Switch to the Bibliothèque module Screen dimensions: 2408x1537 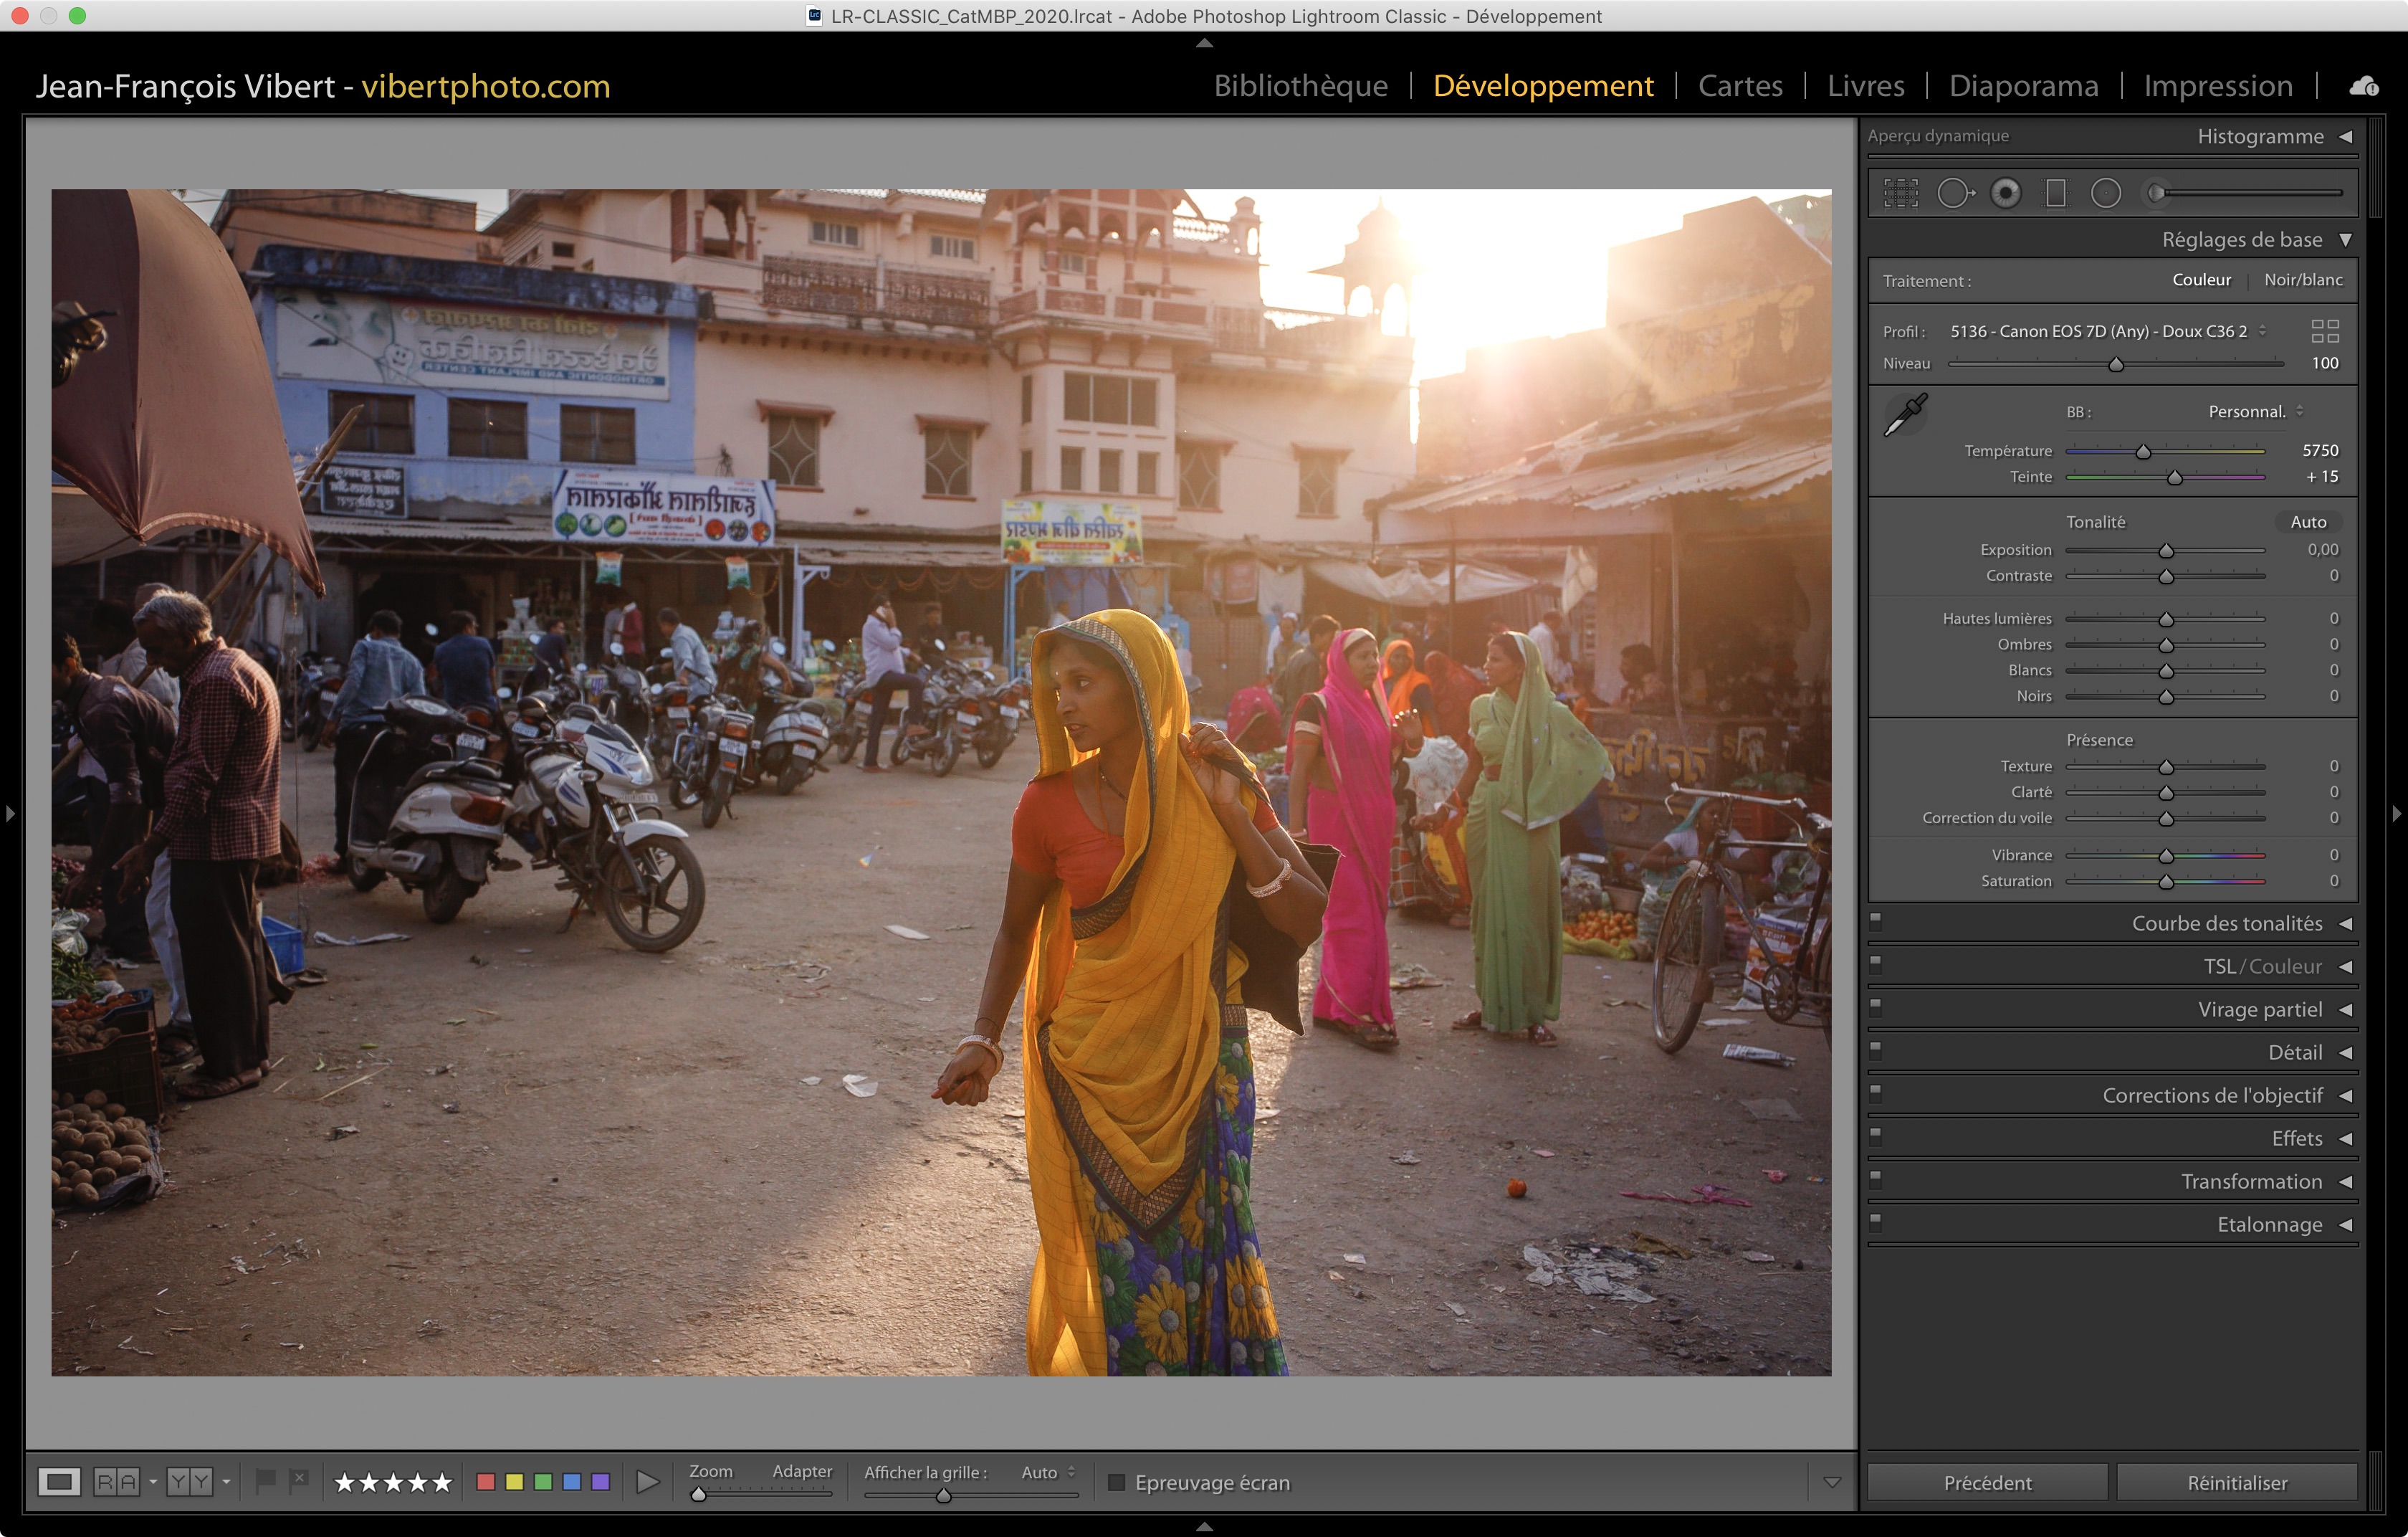tap(1300, 86)
